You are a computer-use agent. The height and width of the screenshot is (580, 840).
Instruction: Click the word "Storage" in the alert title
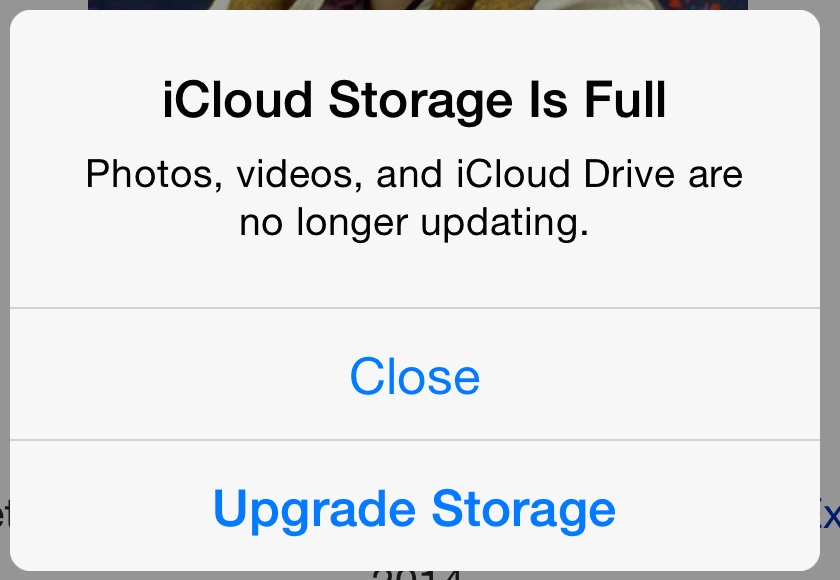[x=421, y=102]
